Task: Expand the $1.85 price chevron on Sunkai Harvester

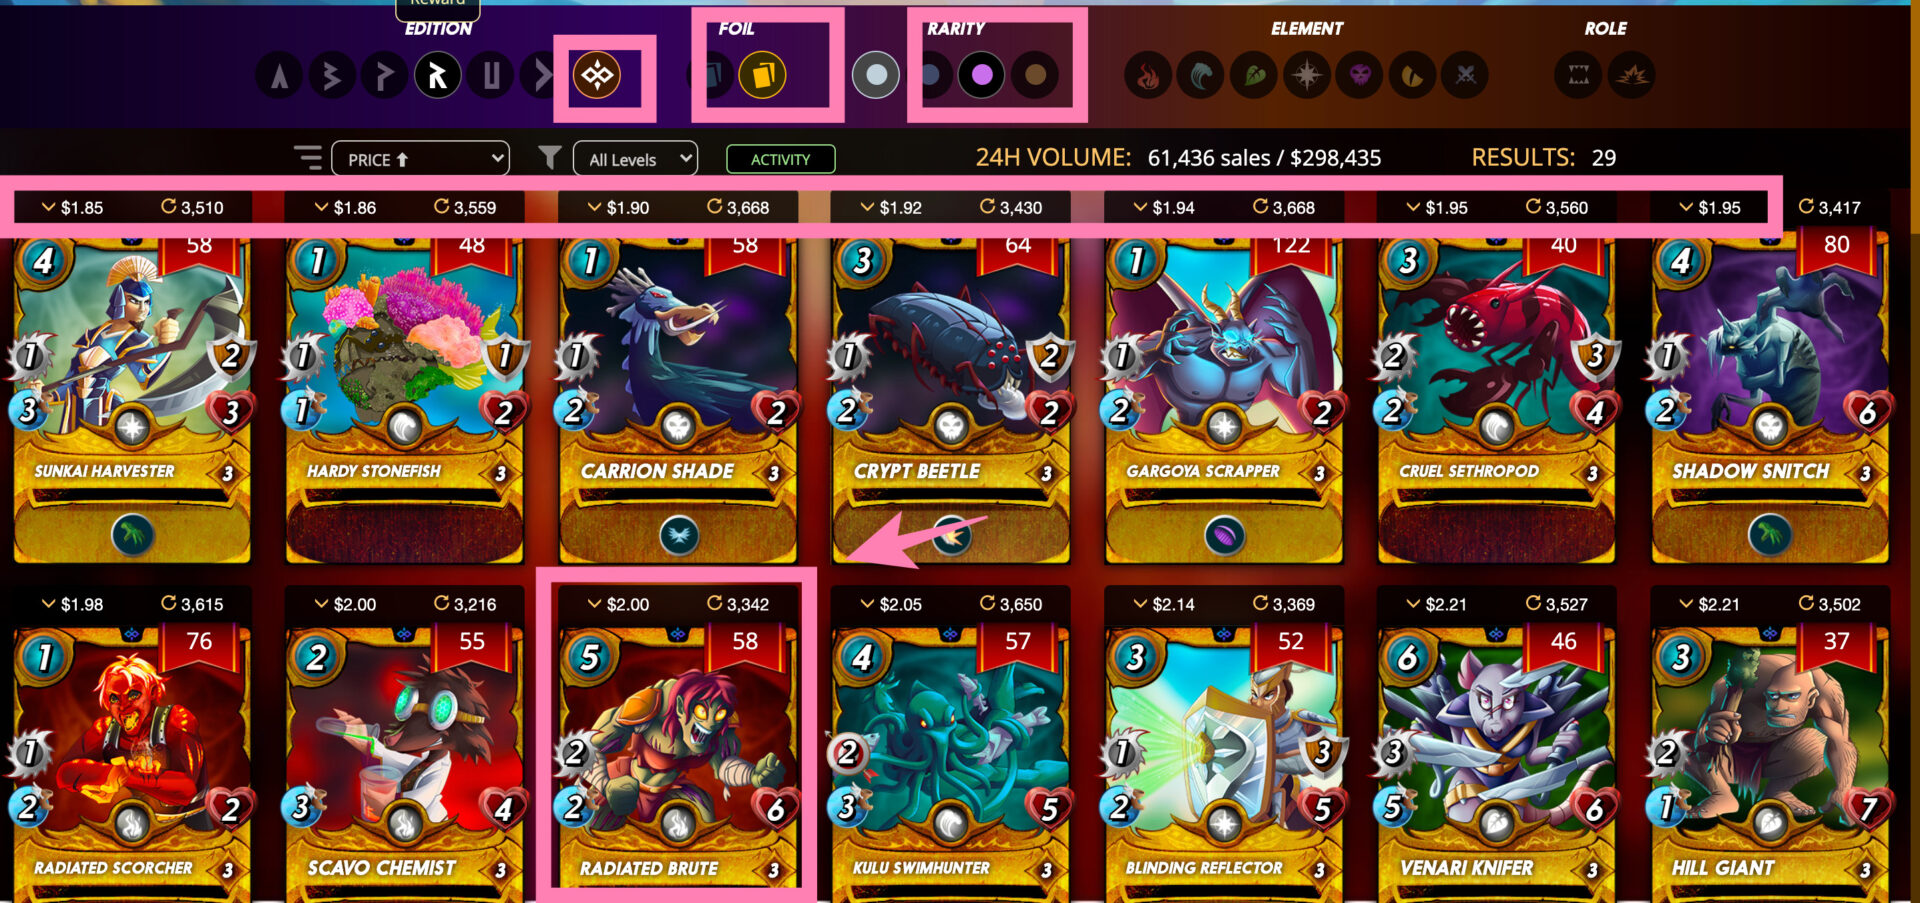Action: click(x=48, y=207)
